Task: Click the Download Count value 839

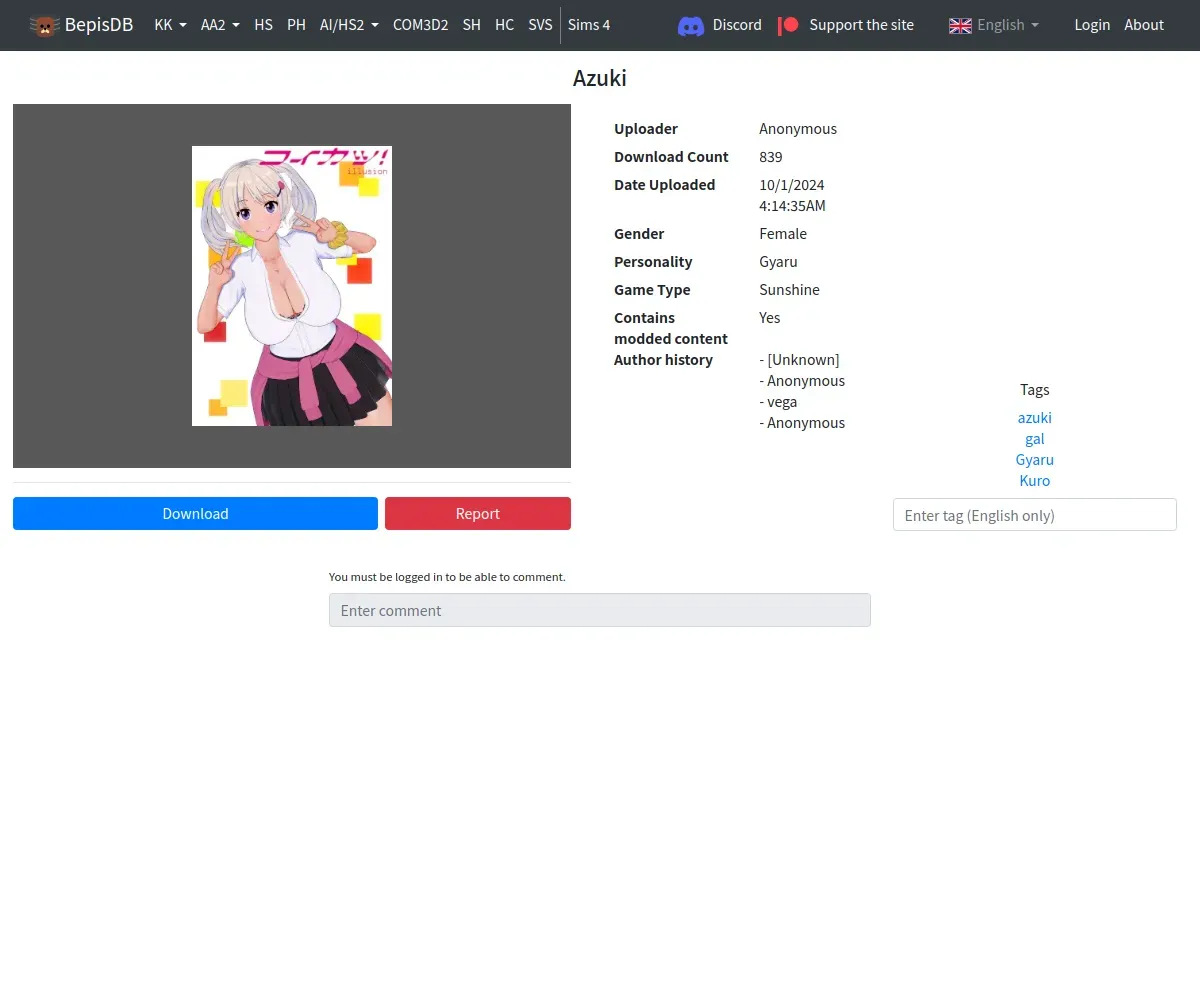Action: pyautogui.click(x=771, y=157)
